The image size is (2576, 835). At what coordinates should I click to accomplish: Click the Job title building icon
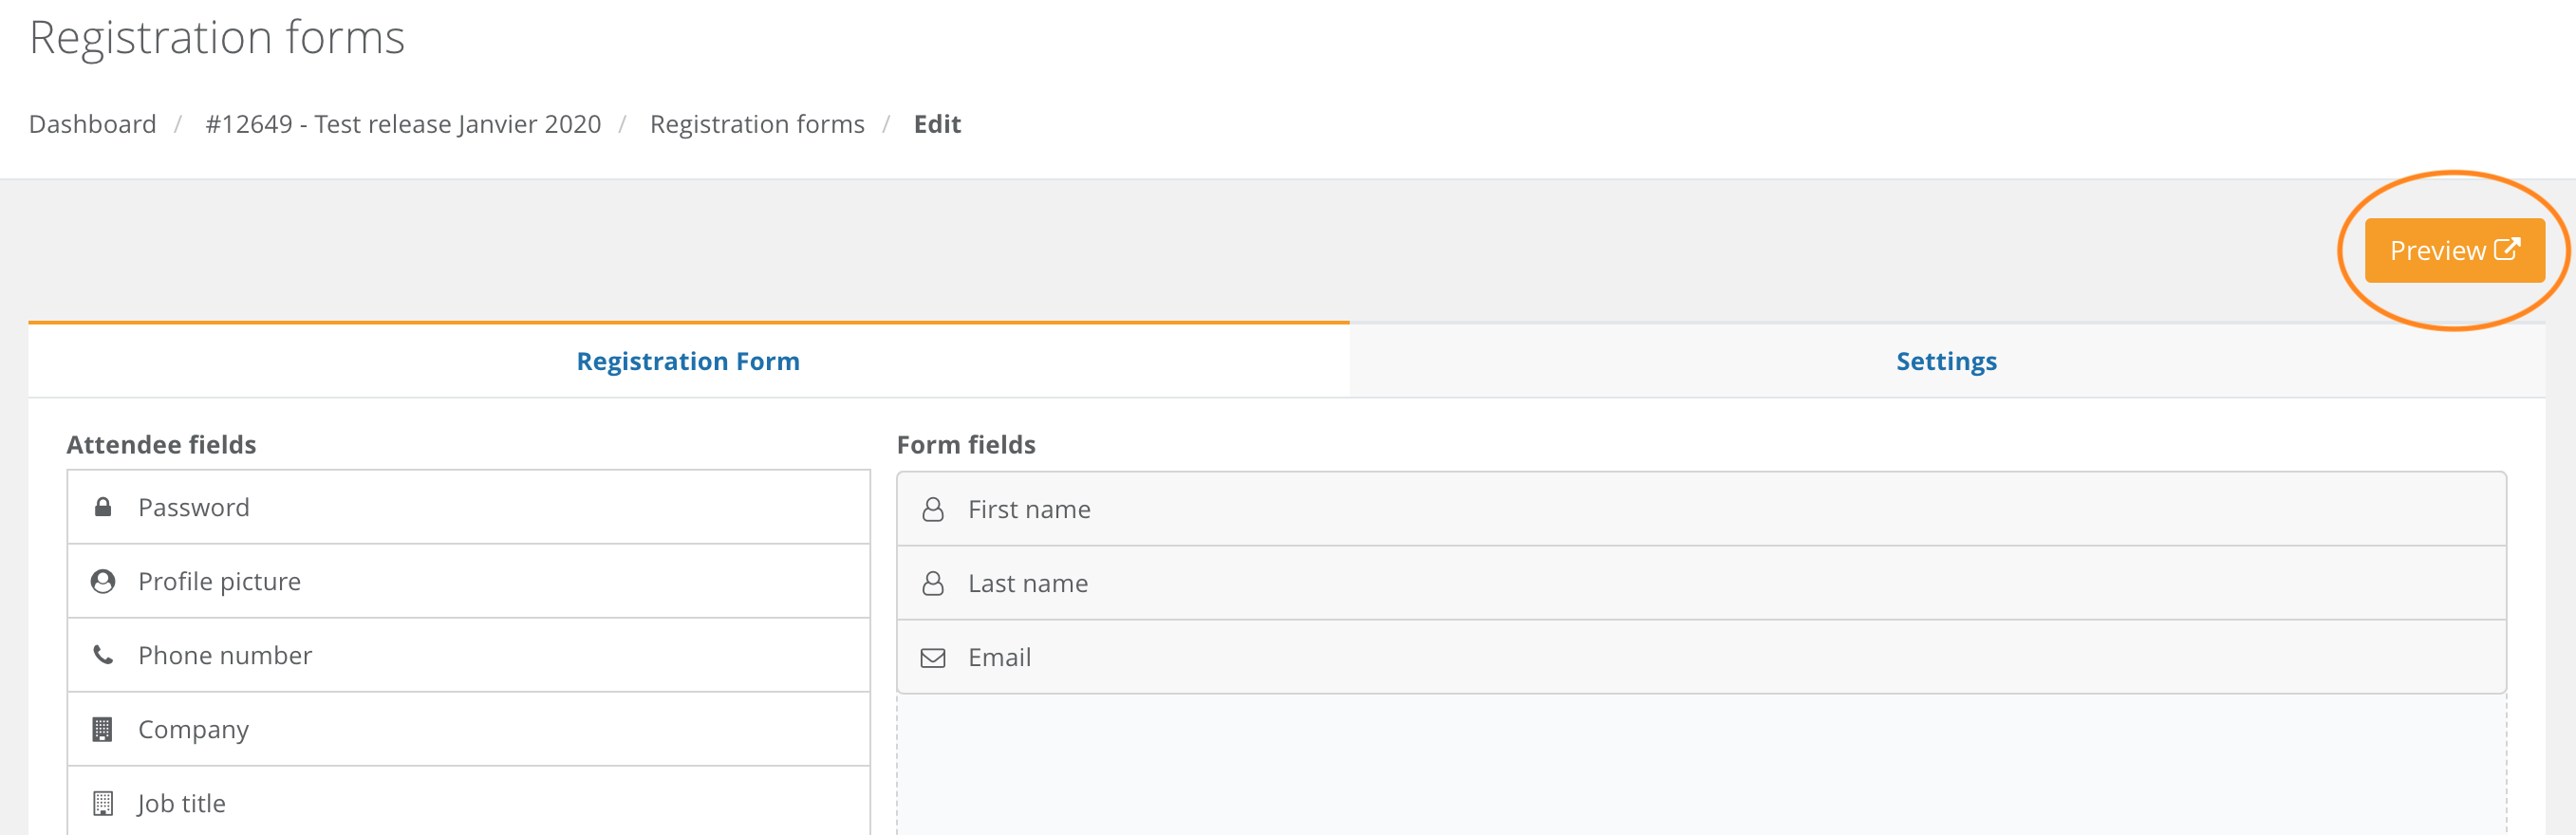coord(103,803)
